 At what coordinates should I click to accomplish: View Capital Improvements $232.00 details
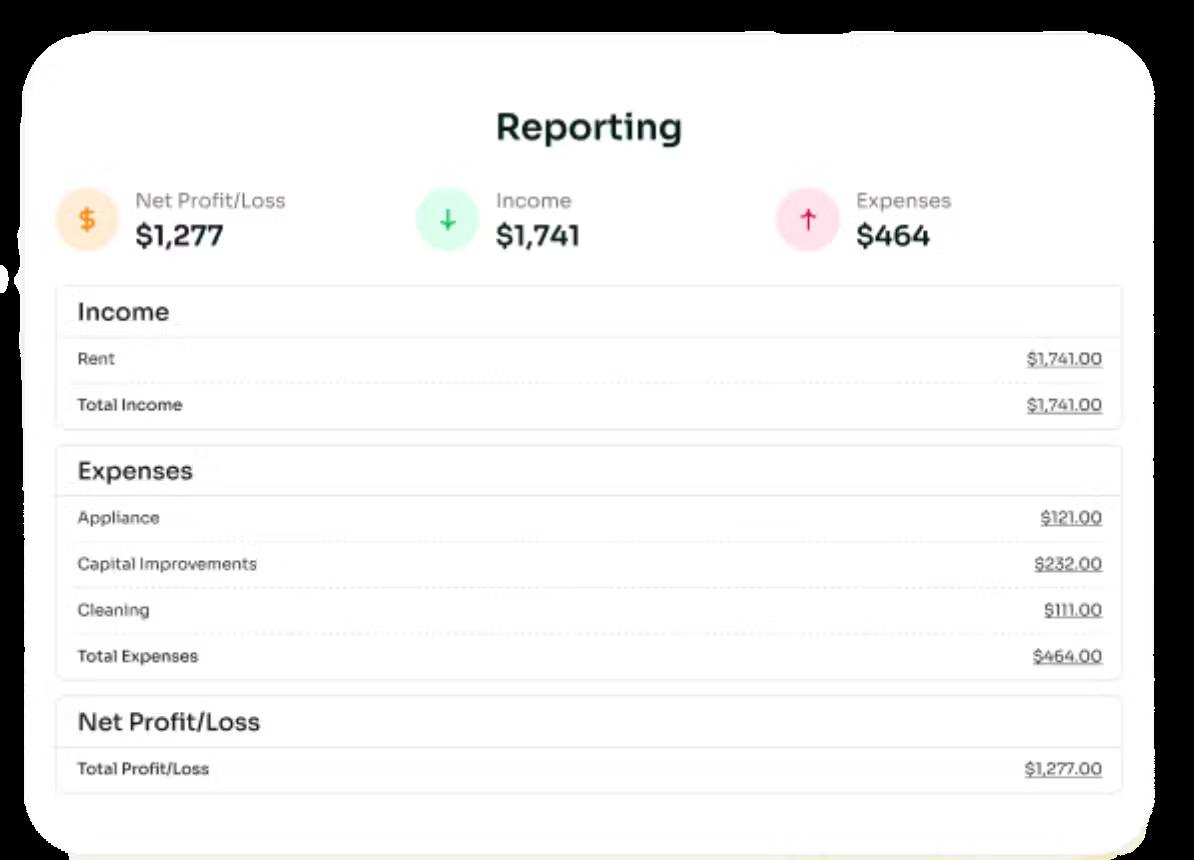coord(1068,564)
